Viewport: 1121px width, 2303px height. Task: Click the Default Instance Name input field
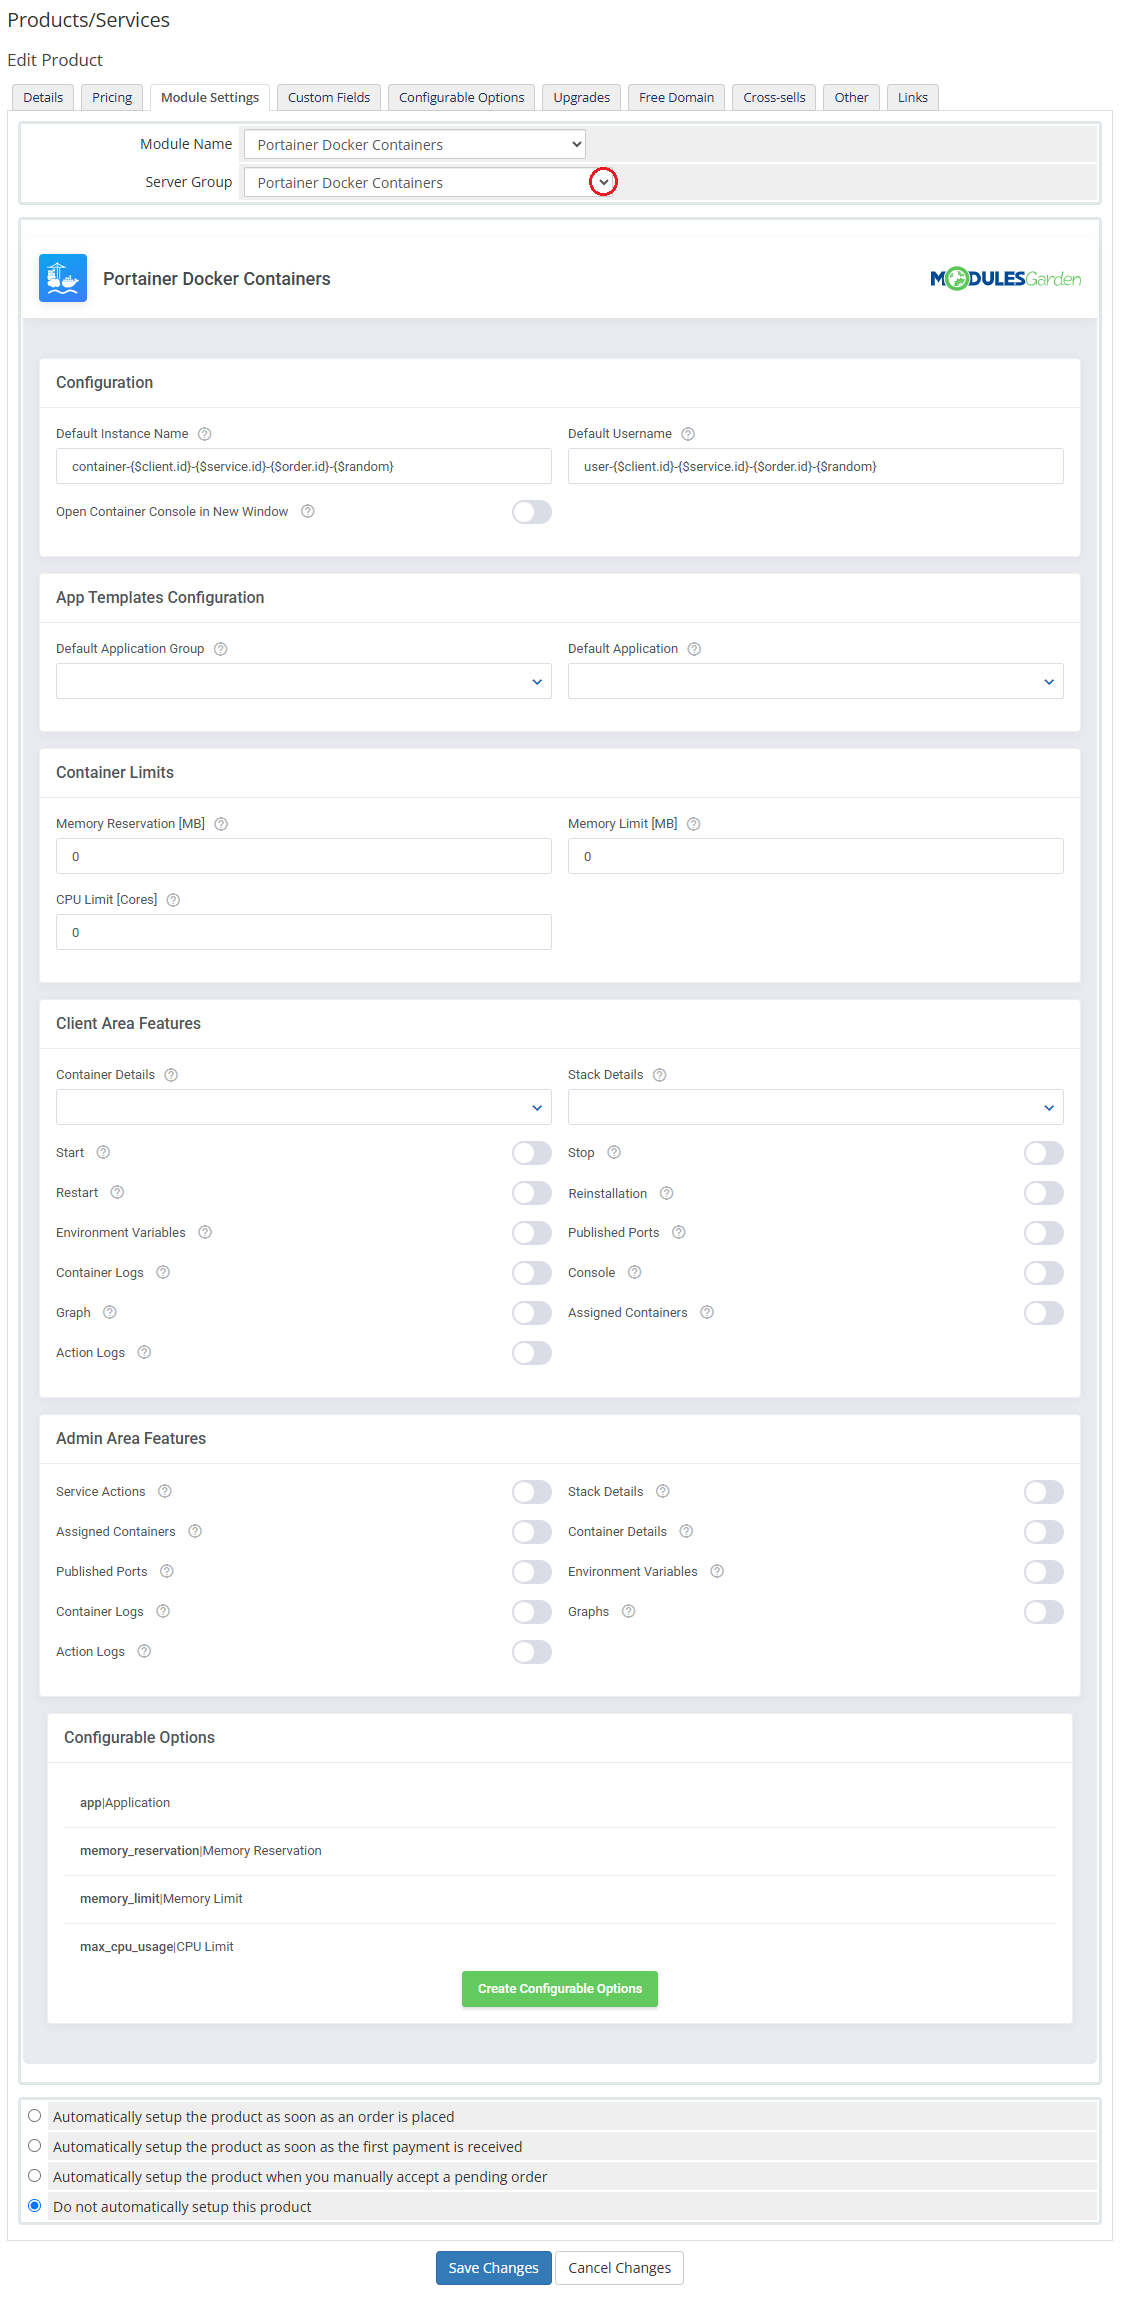304,466
